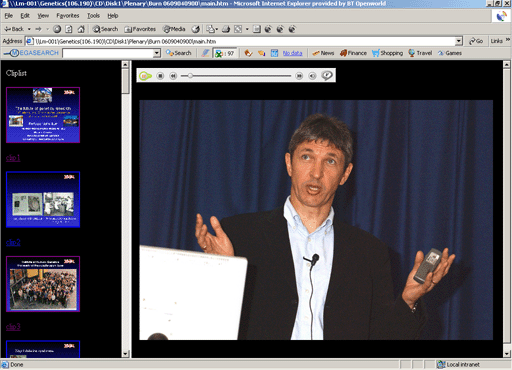Screen dimensions: 512x370
Task: Stop the video with the stop button
Action: (x=160, y=76)
